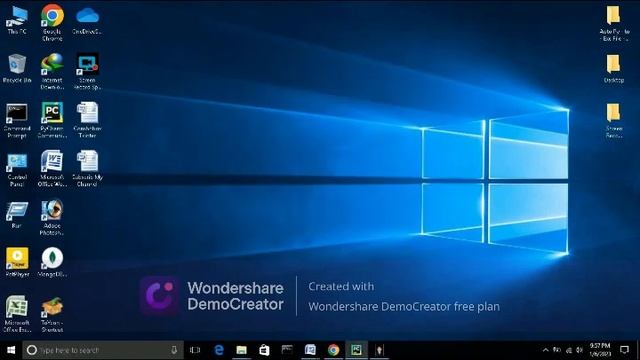This screenshot has height=360, width=640.
Task: Switch to Command Prompt on the taskbar
Action: 287,350
